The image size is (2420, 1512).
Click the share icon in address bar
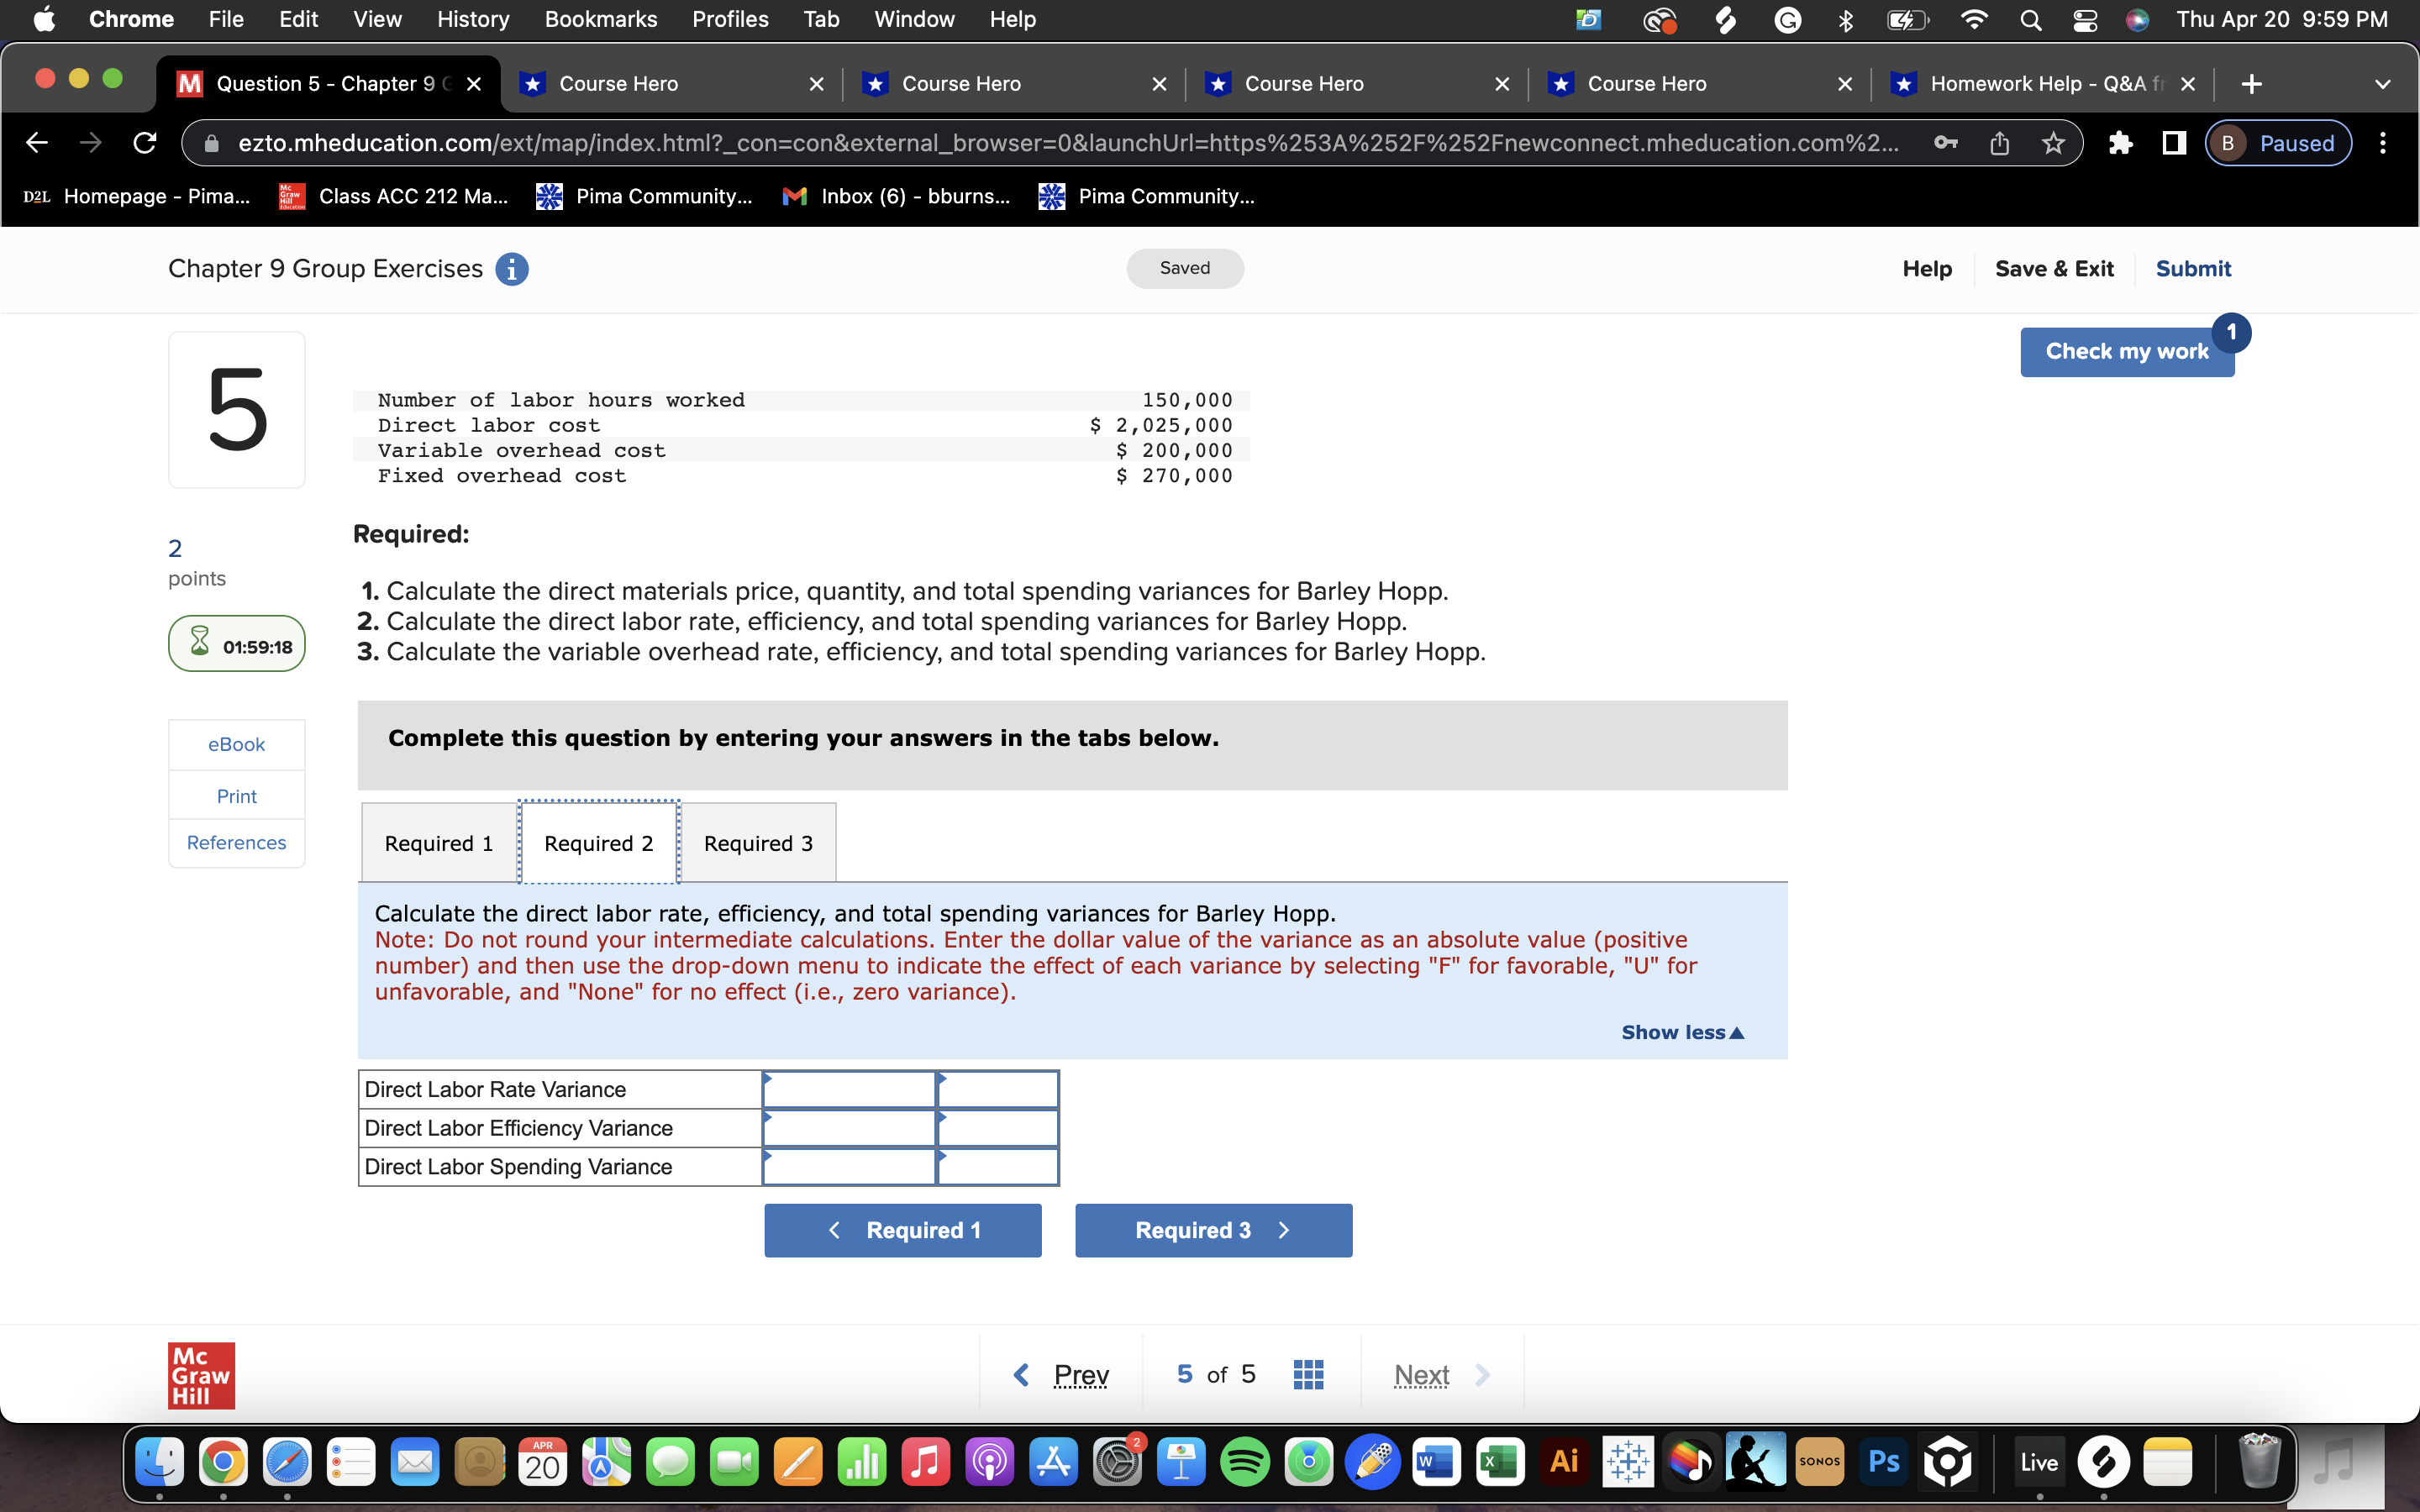tap(1999, 143)
